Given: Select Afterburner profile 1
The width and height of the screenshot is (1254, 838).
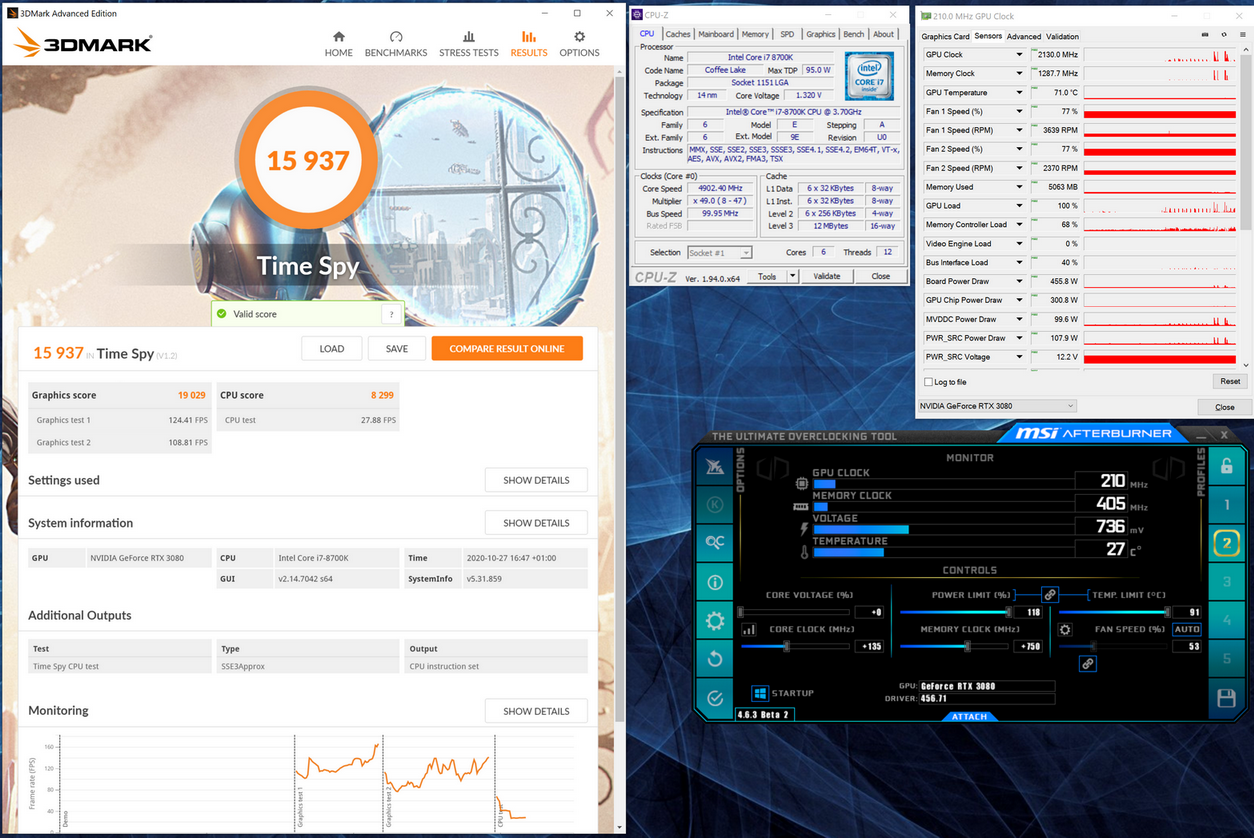Looking at the screenshot, I should click(x=1226, y=505).
